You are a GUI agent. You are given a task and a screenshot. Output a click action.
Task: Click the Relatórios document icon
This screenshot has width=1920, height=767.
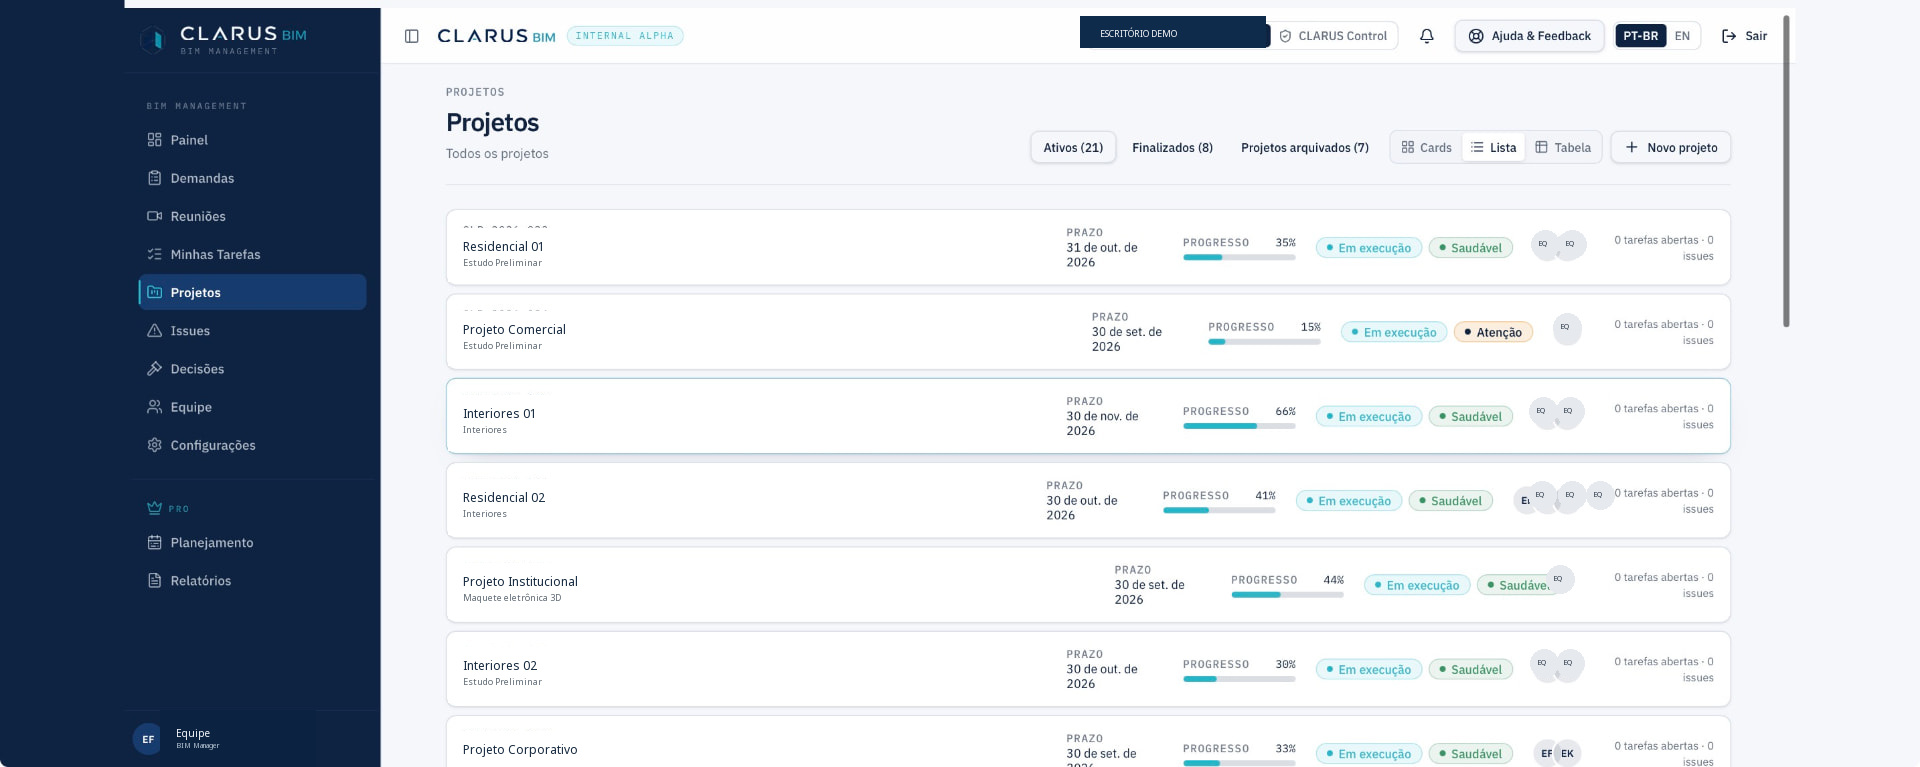pos(154,580)
